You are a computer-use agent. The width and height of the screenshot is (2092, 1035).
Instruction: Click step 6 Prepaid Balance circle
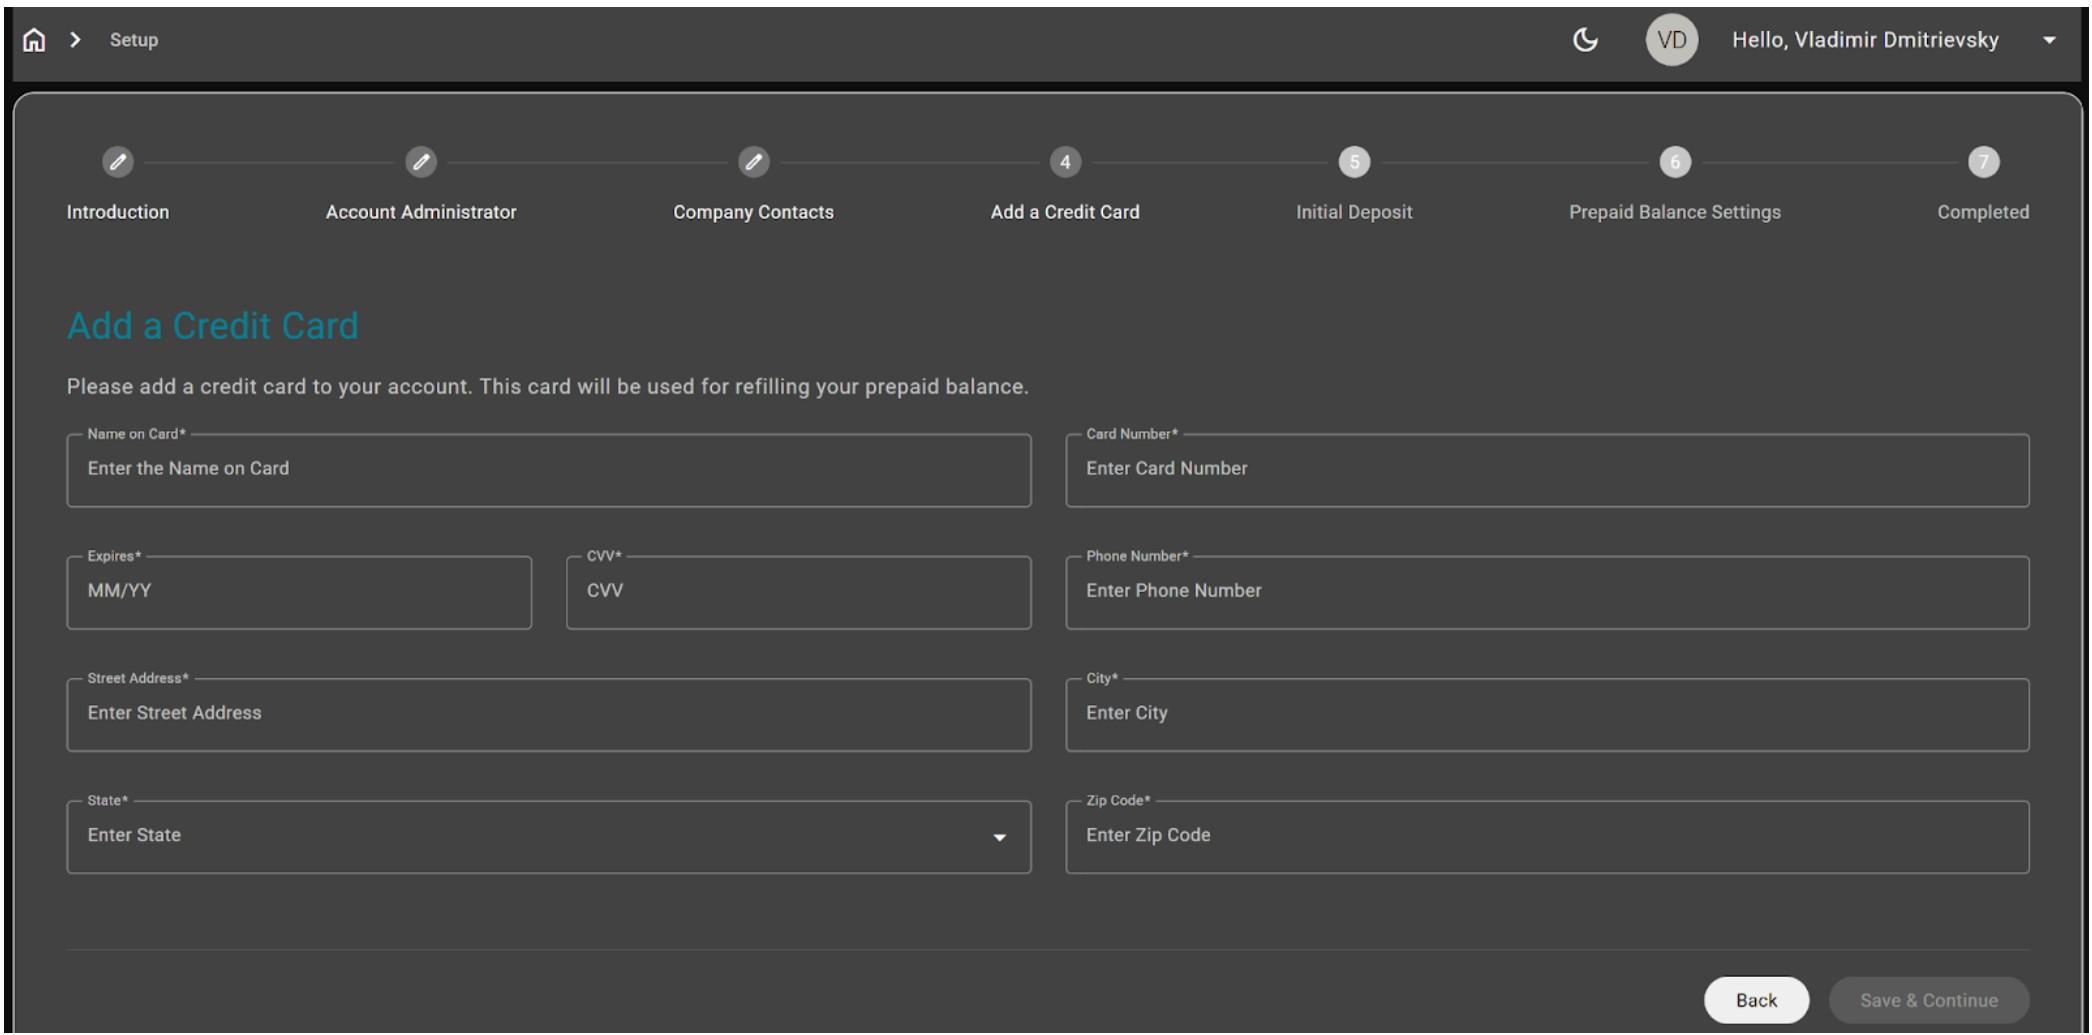pos(1675,162)
